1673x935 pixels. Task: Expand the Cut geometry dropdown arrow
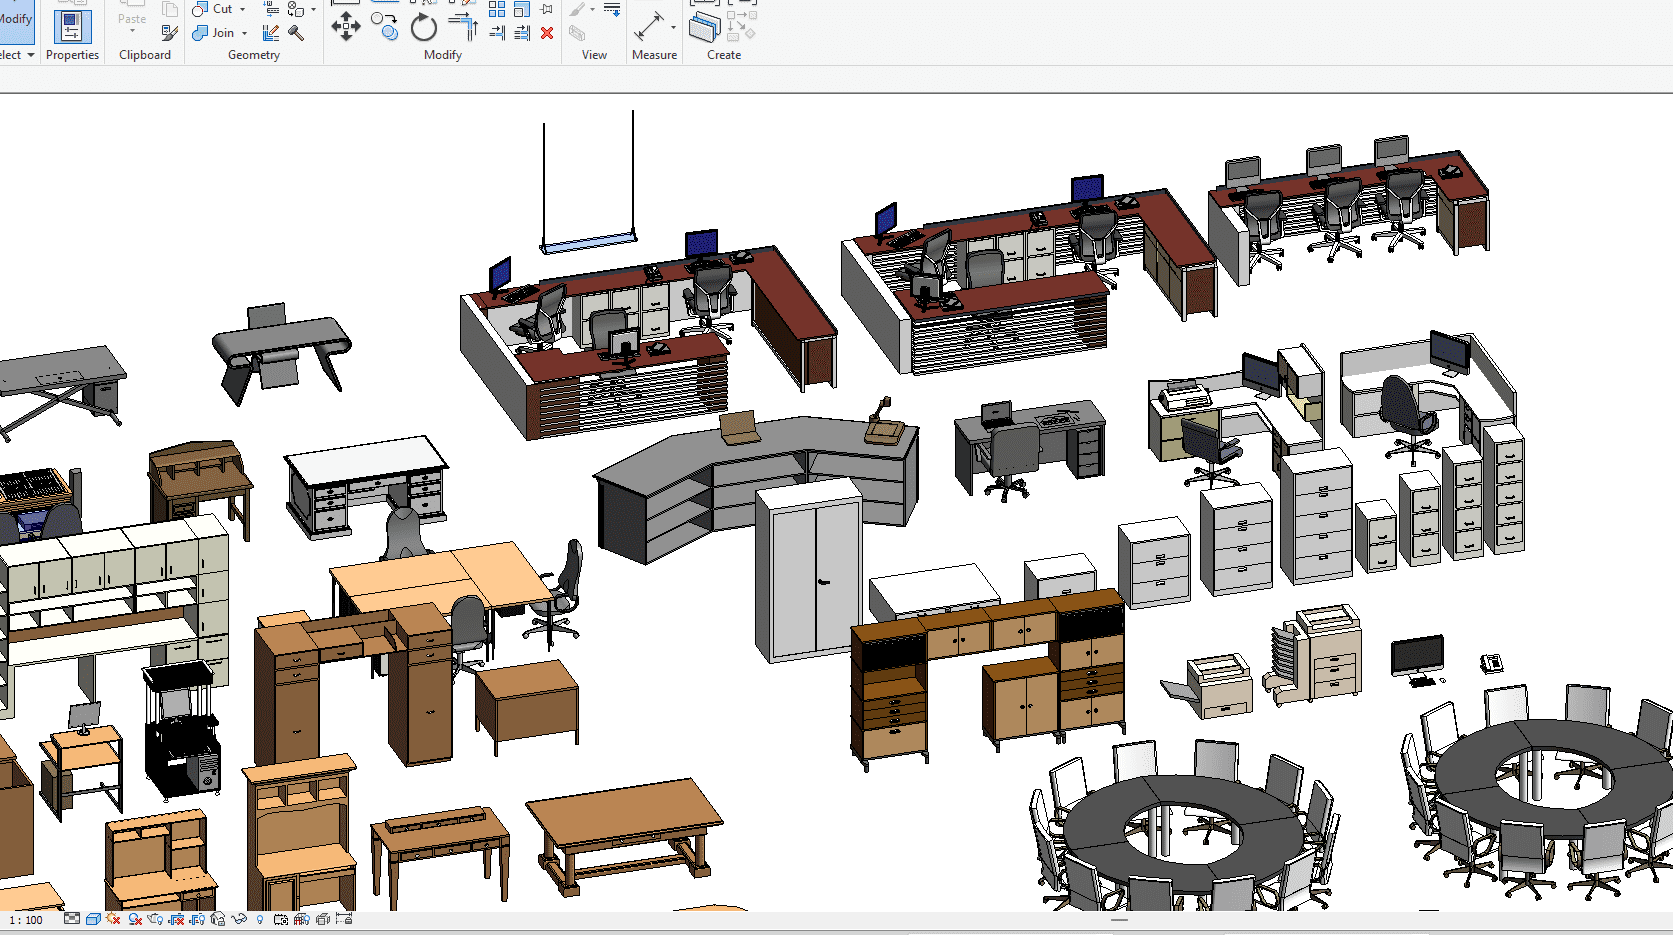point(242,9)
